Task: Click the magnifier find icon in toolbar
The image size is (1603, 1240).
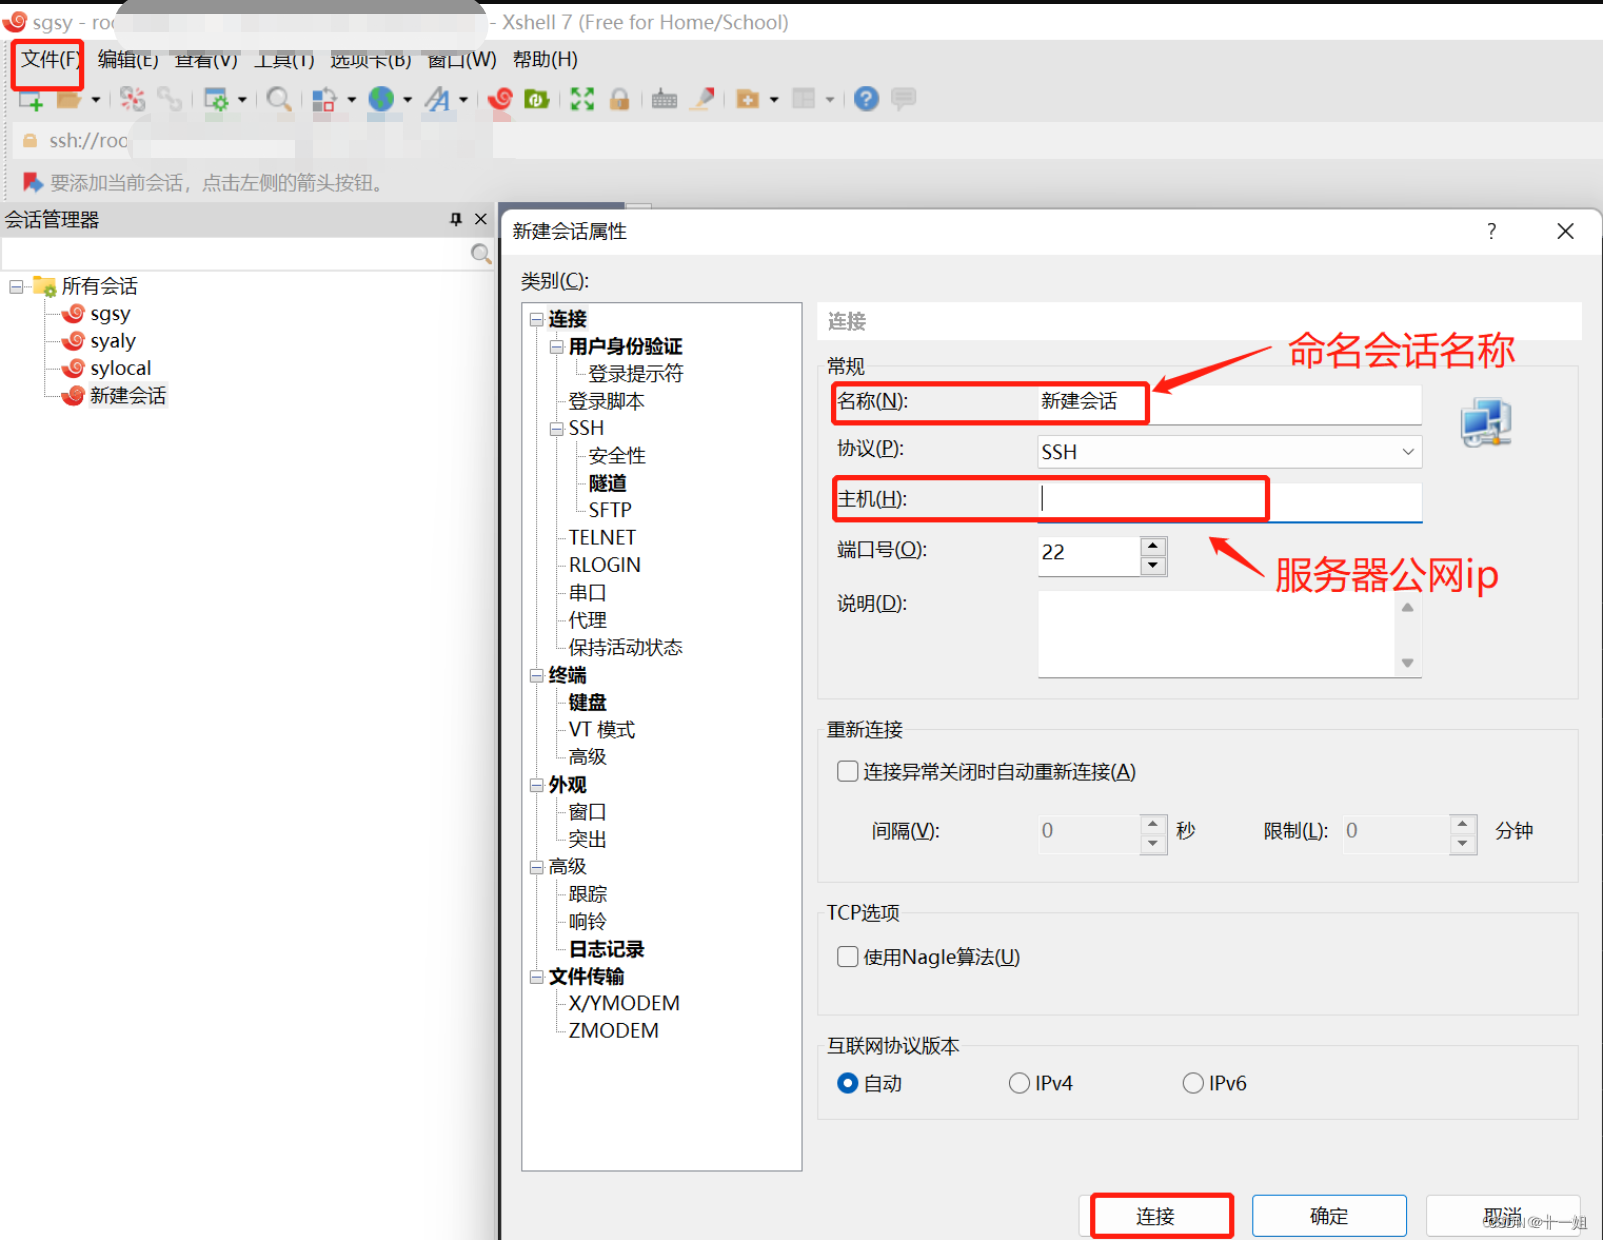Action: 279,99
